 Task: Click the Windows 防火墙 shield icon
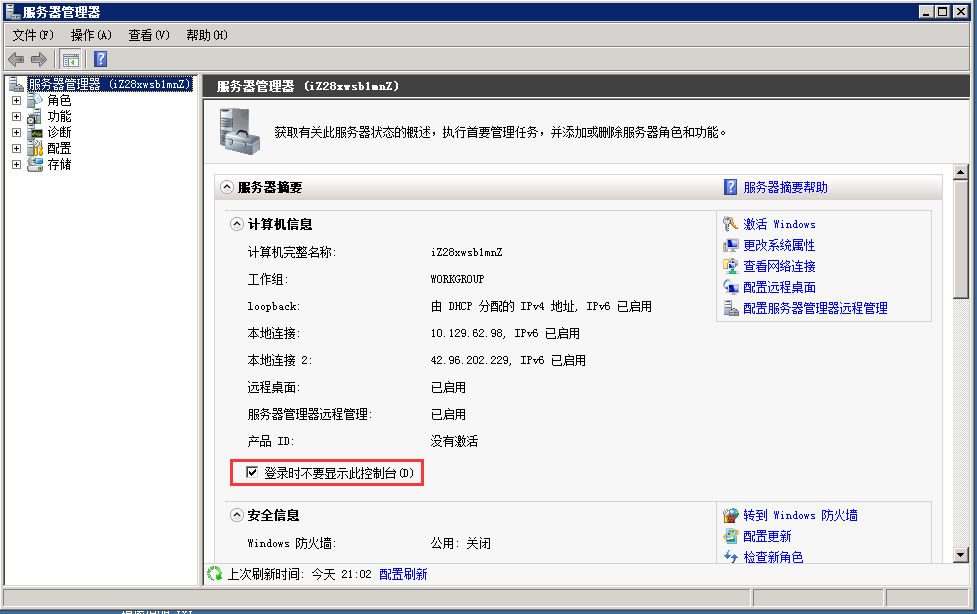tap(728, 515)
